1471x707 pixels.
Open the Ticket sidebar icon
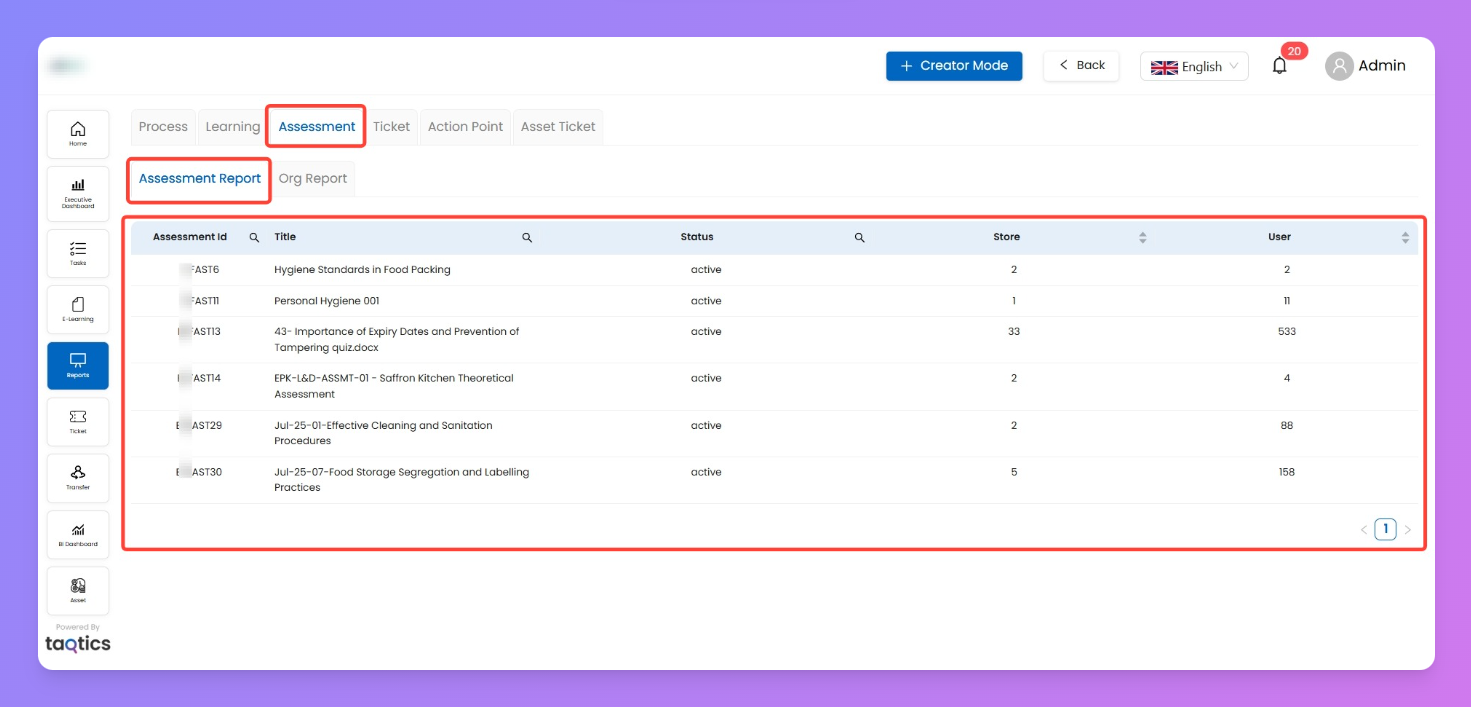click(x=78, y=421)
